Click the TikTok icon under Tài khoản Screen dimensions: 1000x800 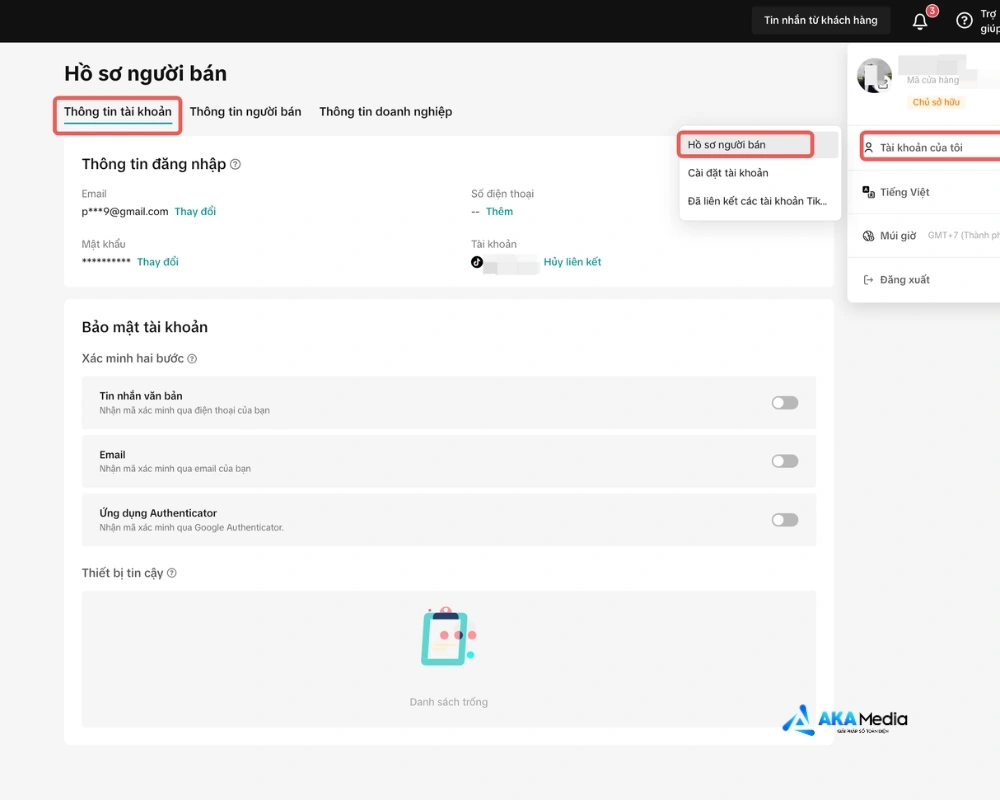pyautogui.click(x=477, y=262)
